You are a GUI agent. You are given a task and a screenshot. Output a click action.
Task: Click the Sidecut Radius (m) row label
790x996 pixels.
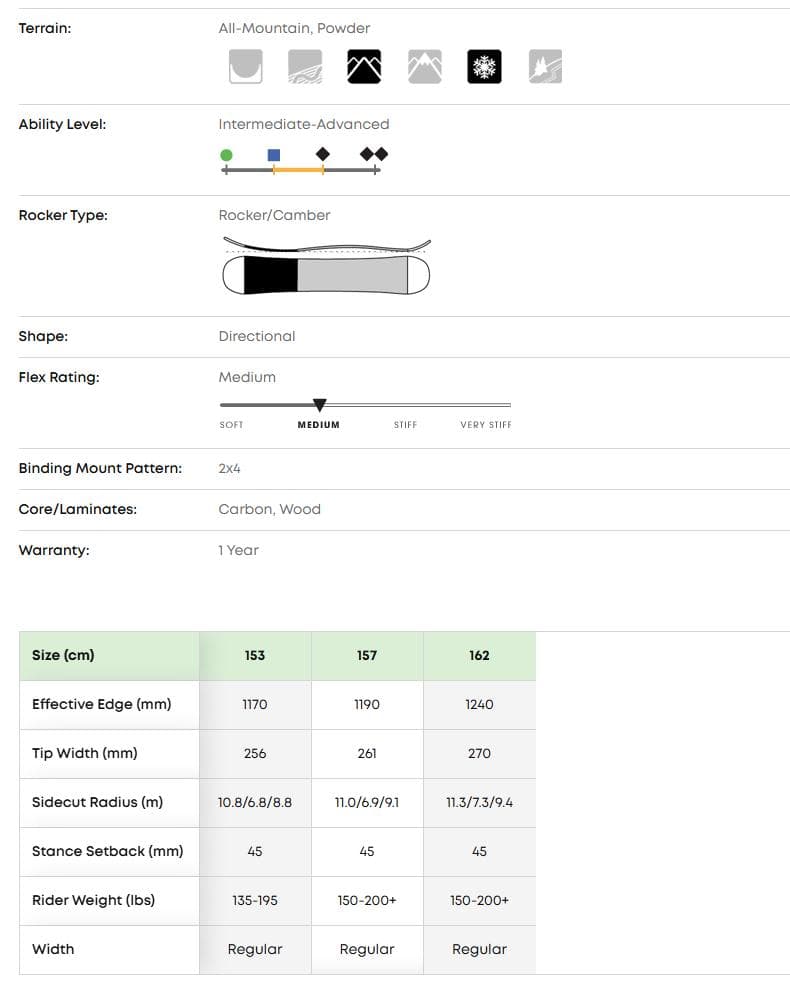point(97,802)
